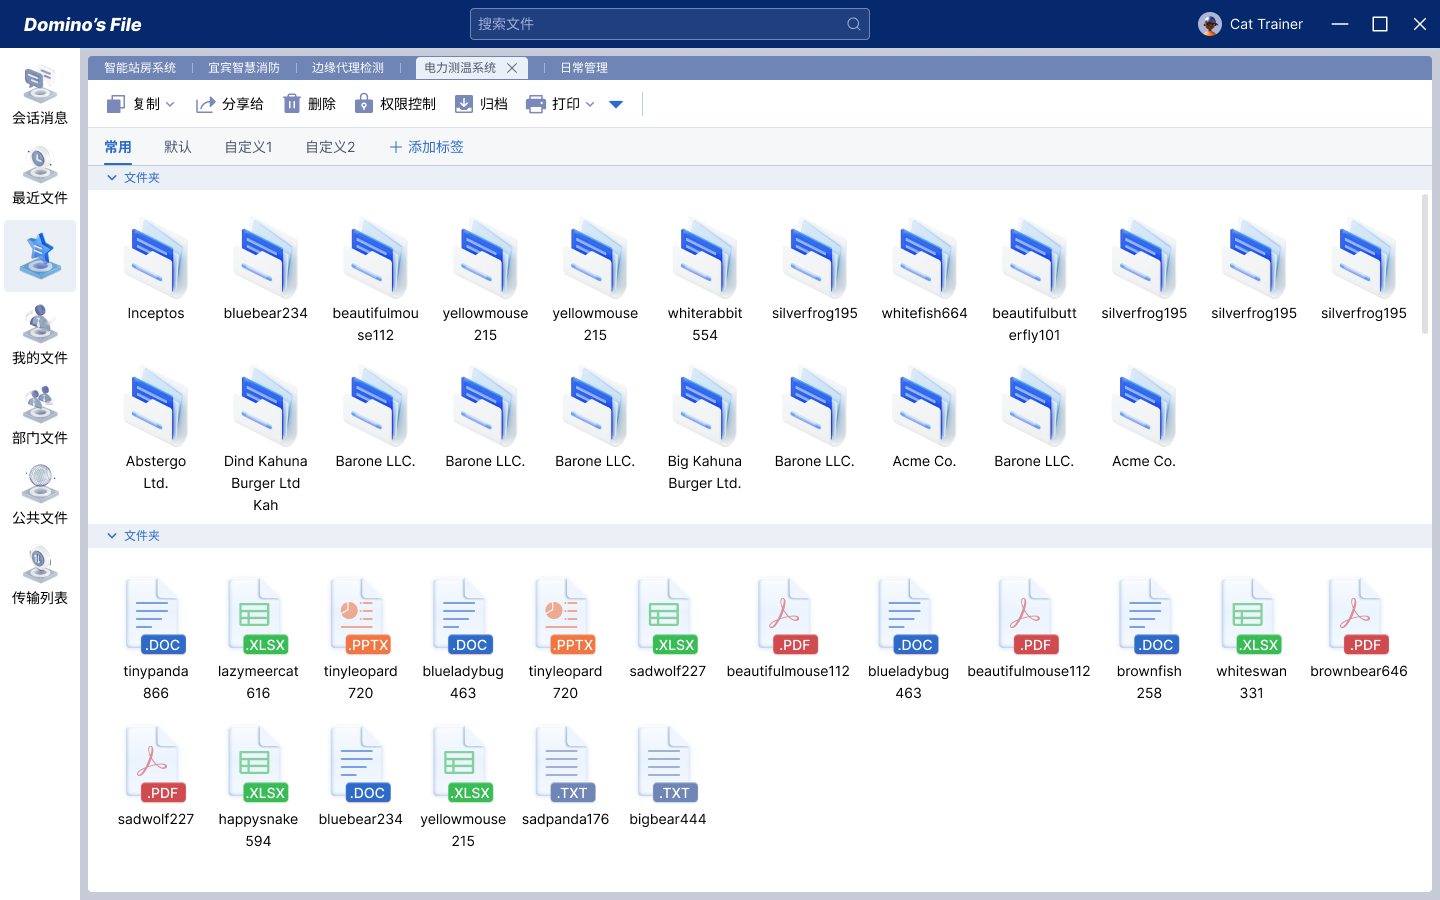Open the blue toolbar overflow arrow
Screen dimensions: 1440x900
point(616,104)
